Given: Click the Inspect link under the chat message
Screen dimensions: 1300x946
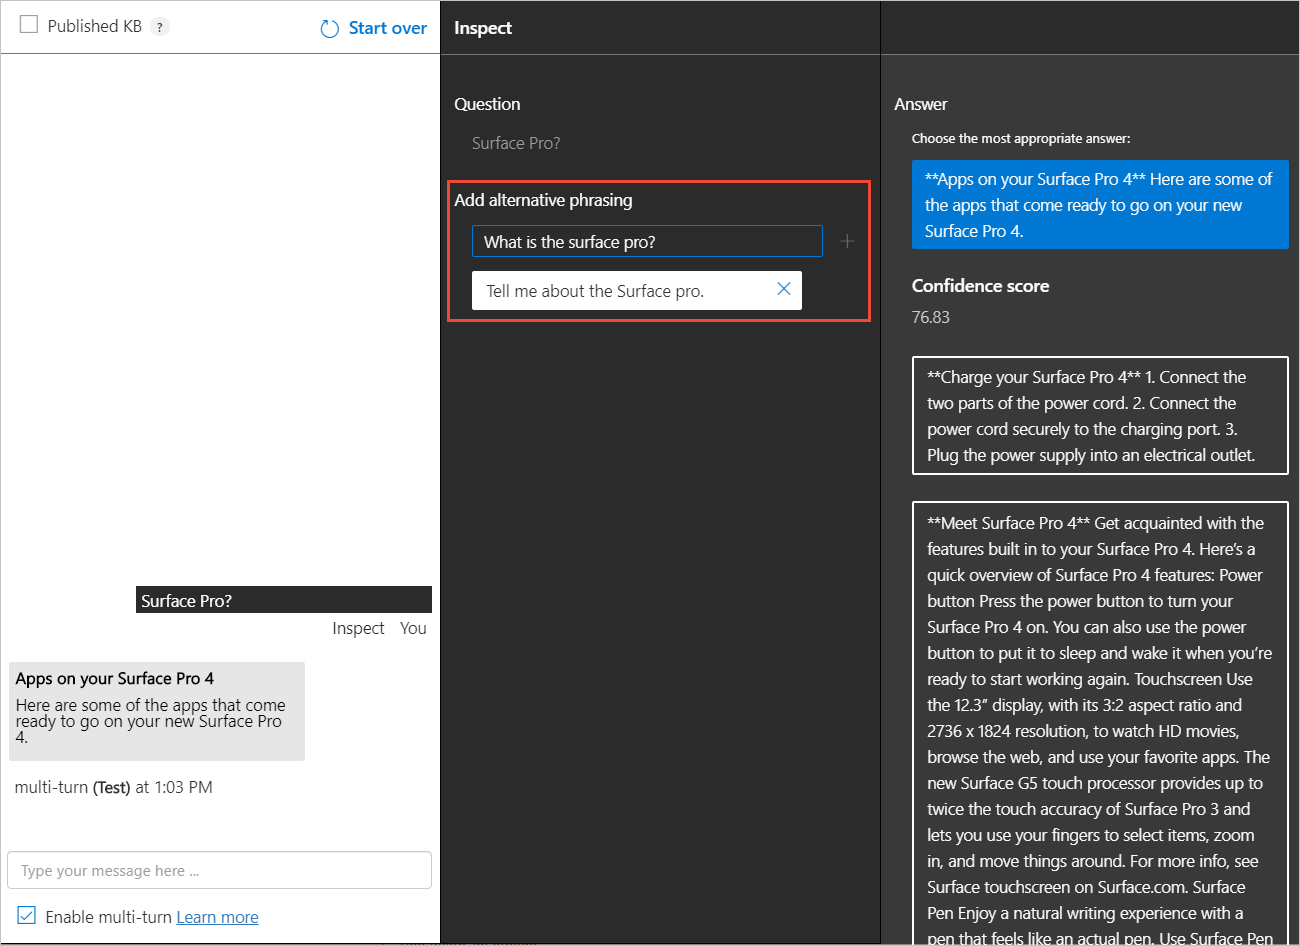Looking at the screenshot, I should coord(358,628).
